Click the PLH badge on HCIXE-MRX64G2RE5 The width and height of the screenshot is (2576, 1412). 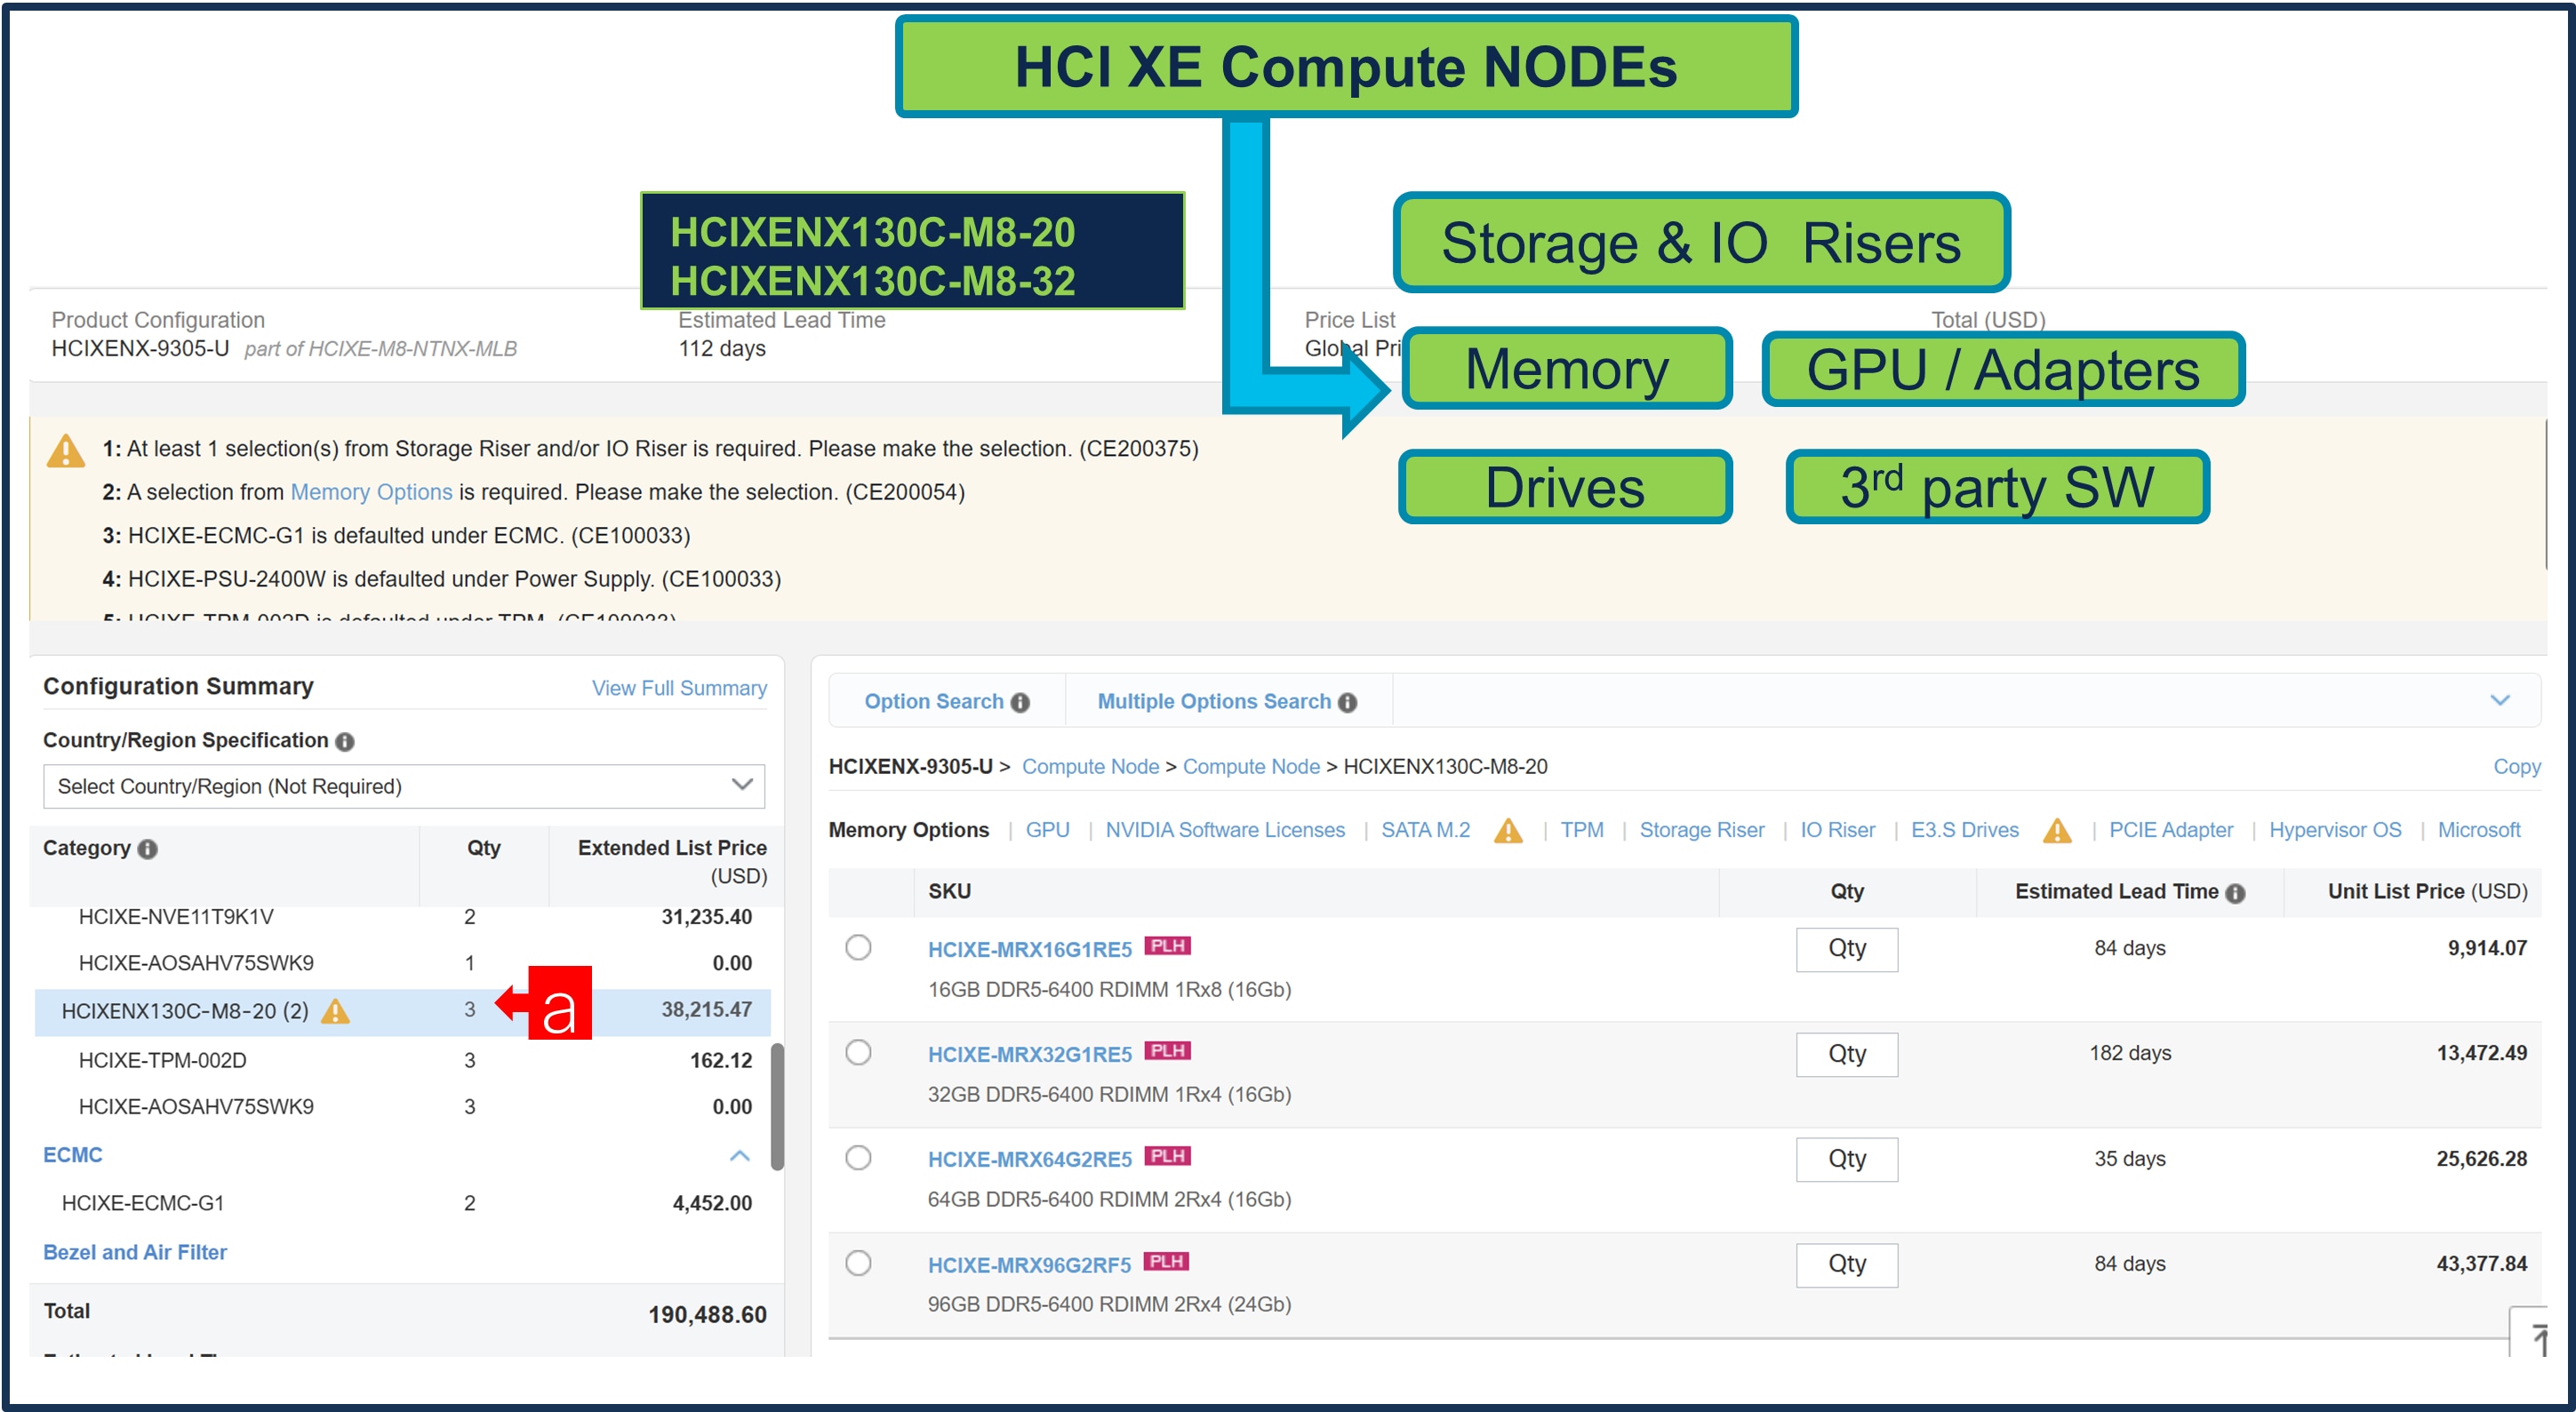1167,1155
